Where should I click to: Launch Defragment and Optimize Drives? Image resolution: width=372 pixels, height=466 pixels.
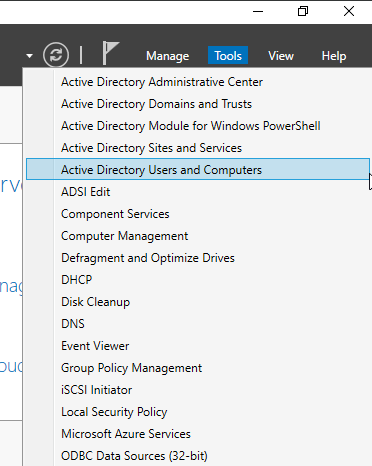coord(148,258)
